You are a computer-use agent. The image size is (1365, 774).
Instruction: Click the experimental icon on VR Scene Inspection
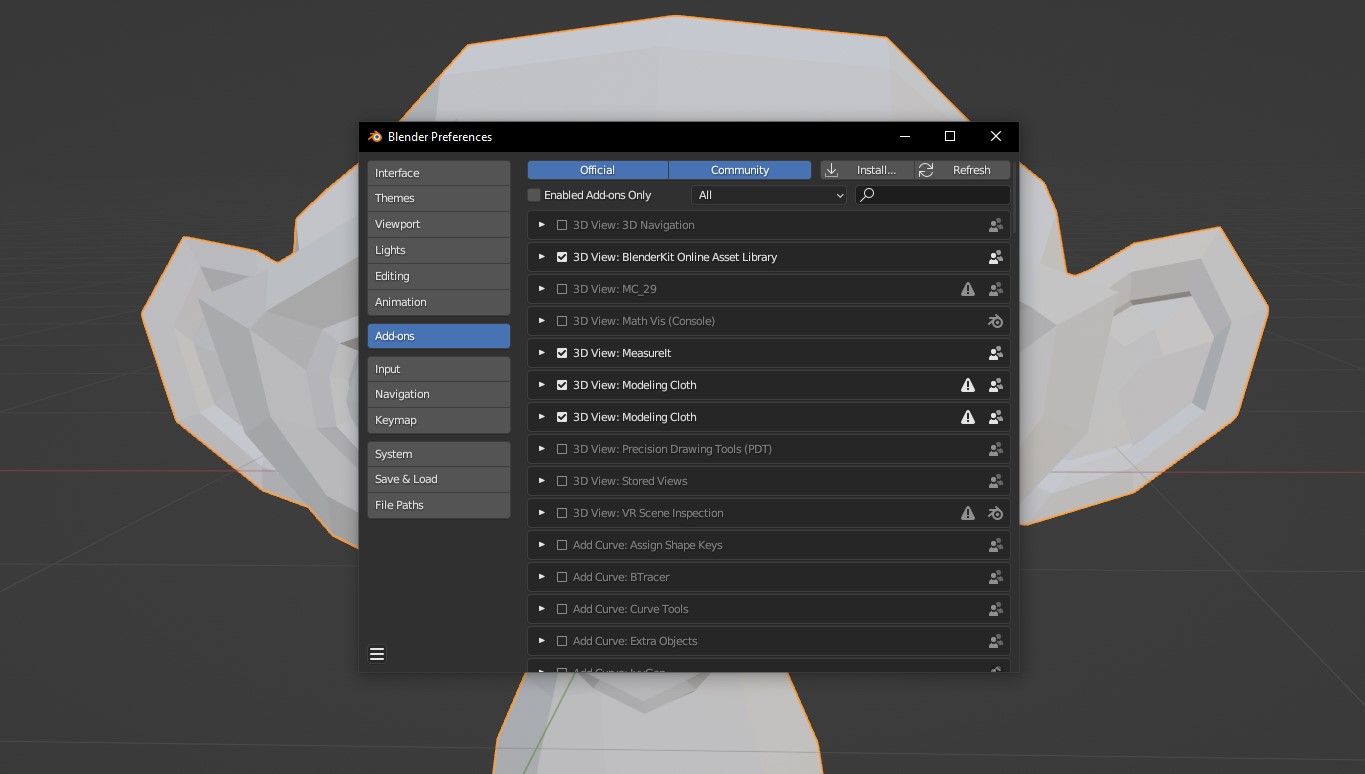click(995, 513)
